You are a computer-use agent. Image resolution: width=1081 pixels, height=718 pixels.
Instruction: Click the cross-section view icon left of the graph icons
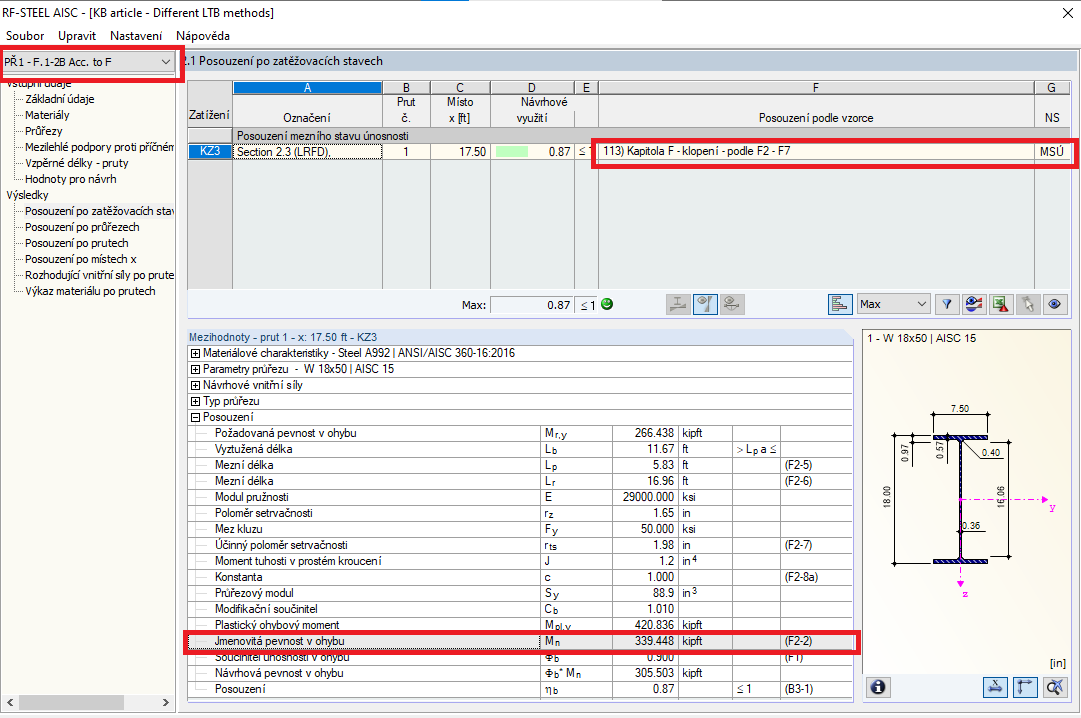[678, 304]
